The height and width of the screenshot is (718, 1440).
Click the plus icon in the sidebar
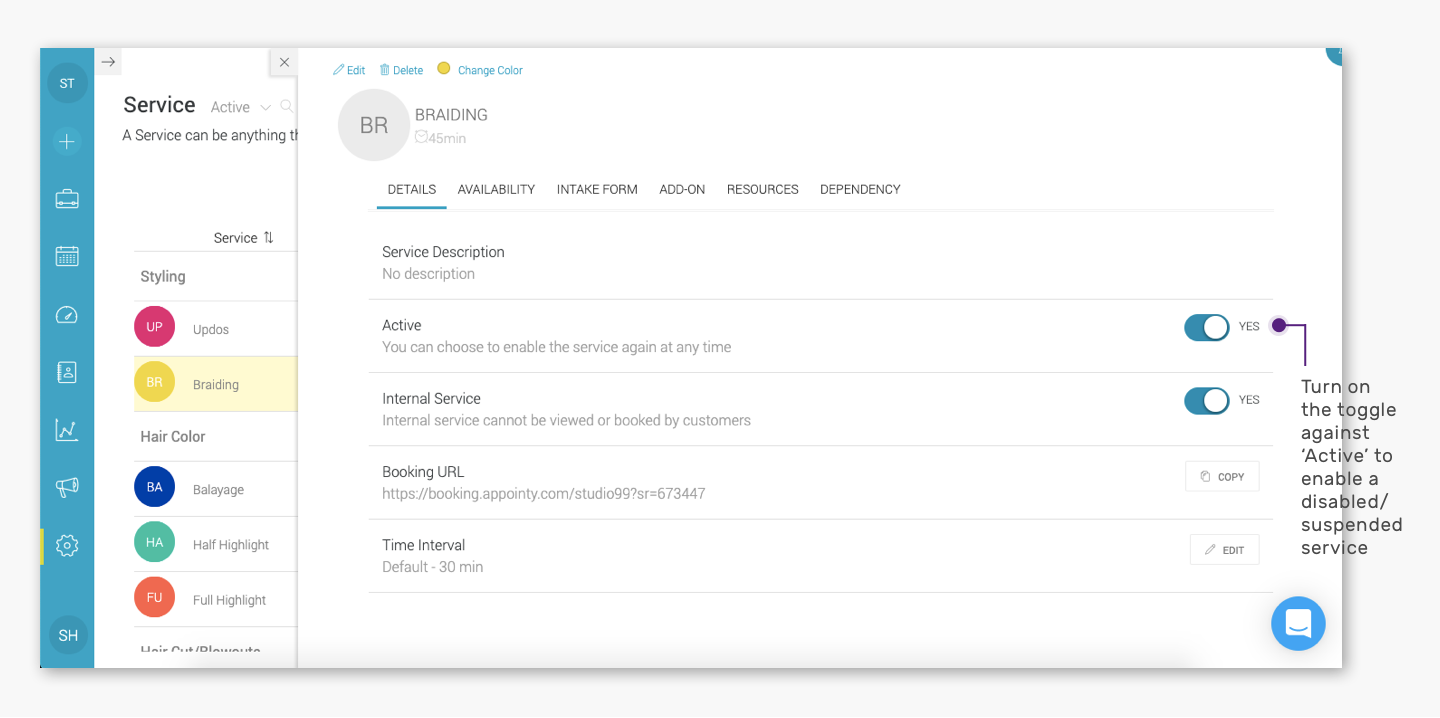(67, 142)
